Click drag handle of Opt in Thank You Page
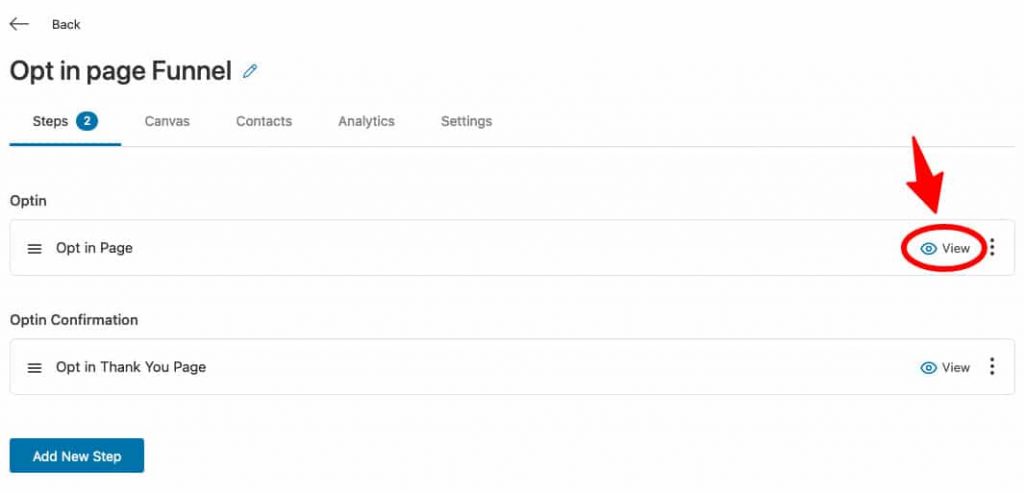This screenshot has height=493, width=1024. [x=35, y=368]
